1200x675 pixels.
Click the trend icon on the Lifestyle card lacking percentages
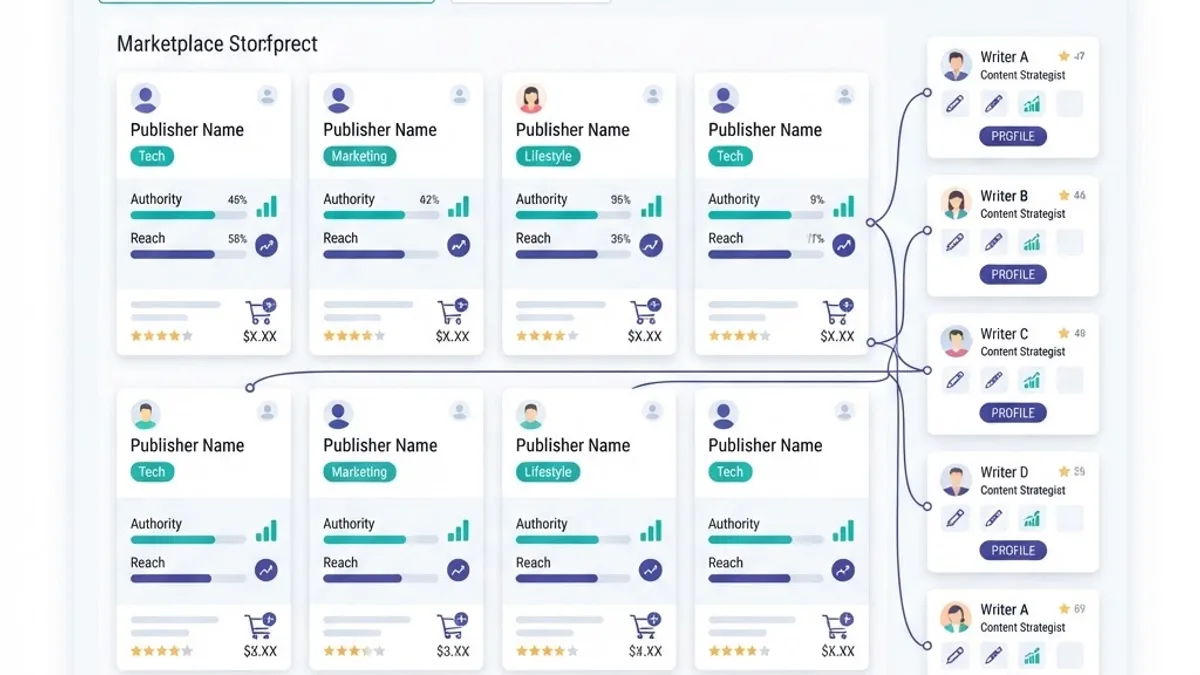pos(651,570)
